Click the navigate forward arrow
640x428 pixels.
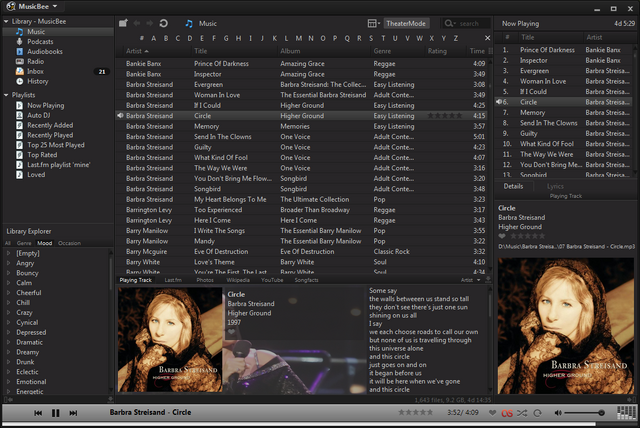pos(150,24)
